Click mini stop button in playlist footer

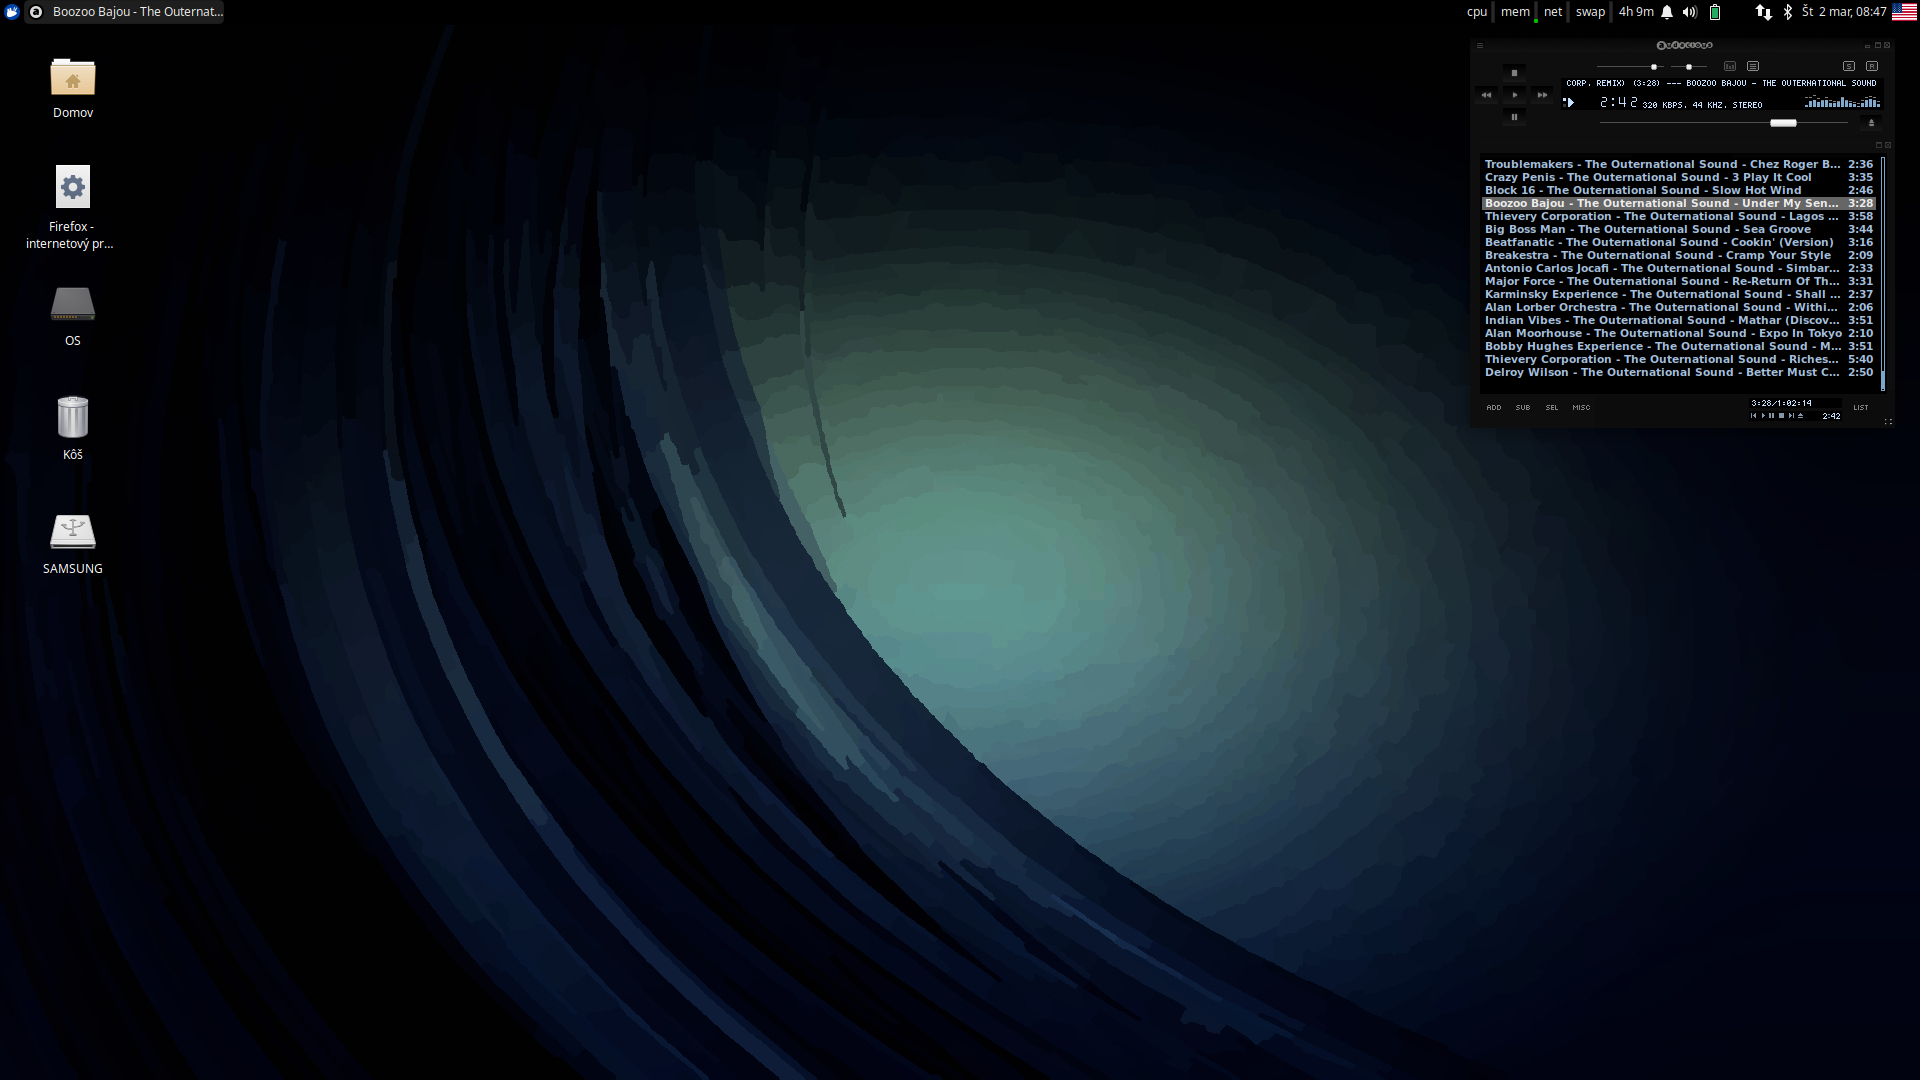coord(1781,416)
